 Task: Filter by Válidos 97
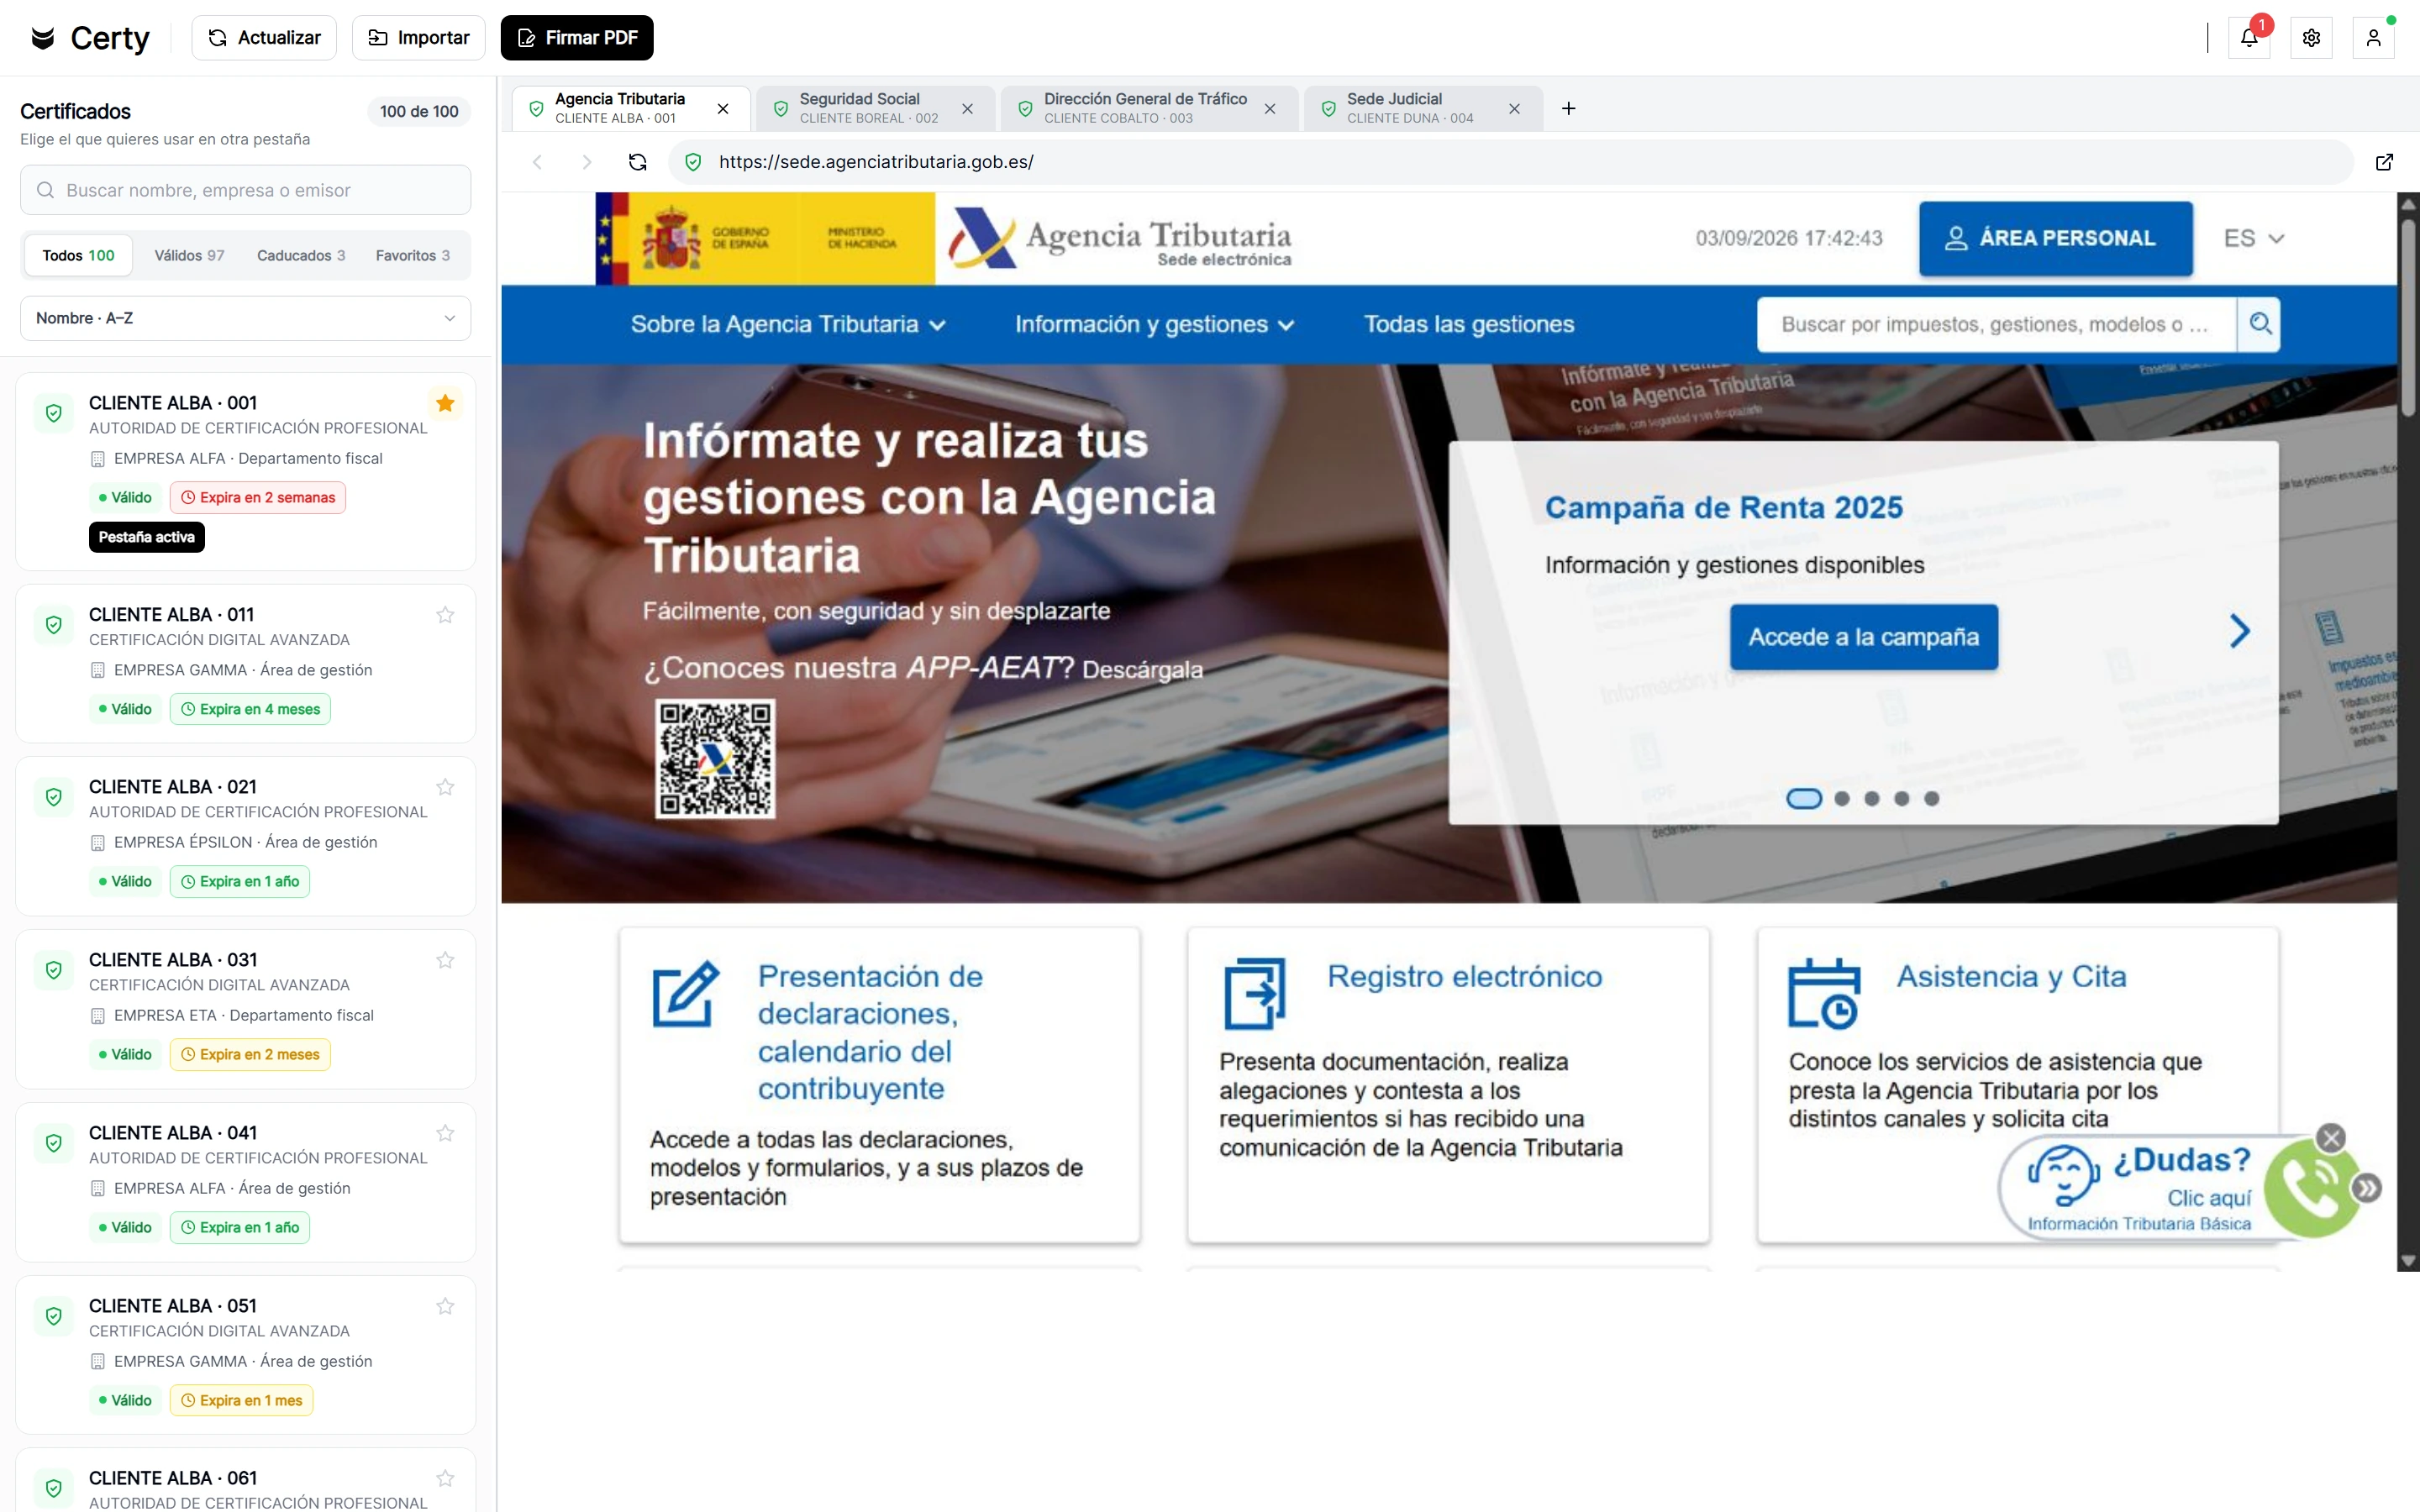tap(190, 256)
